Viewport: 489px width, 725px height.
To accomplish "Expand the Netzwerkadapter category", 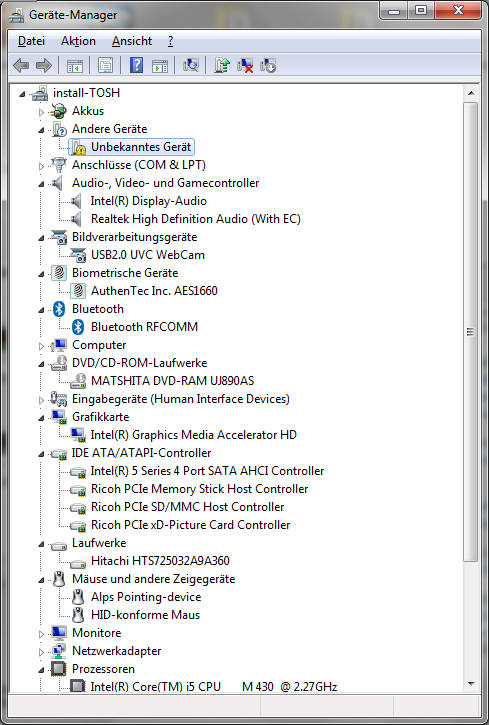I will [41, 652].
